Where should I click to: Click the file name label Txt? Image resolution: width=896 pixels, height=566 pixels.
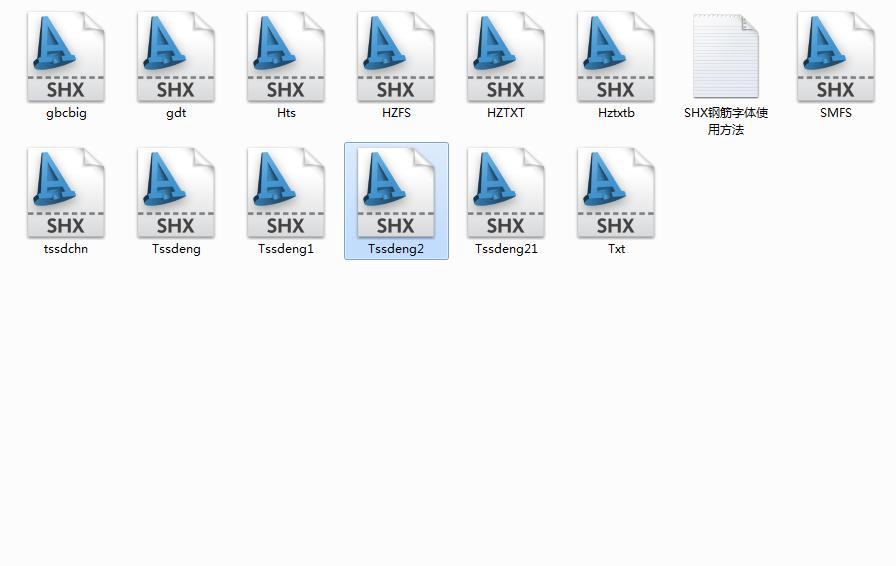tap(616, 249)
